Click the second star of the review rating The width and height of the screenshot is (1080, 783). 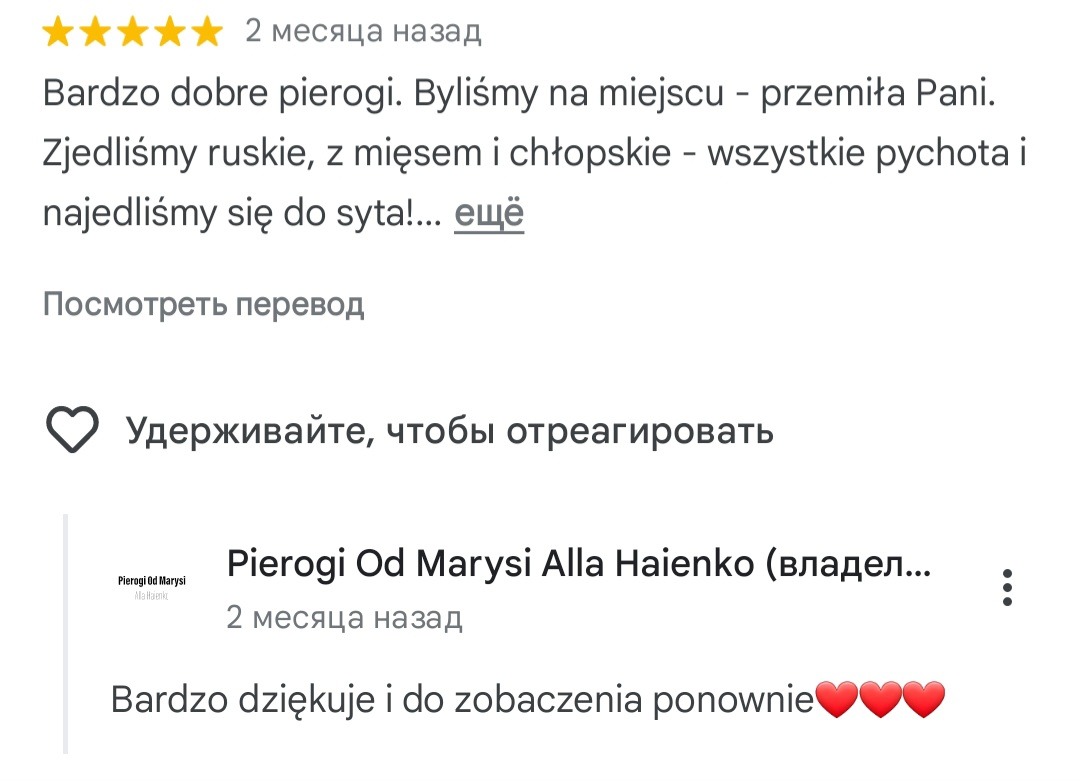(x=93, y=30)
